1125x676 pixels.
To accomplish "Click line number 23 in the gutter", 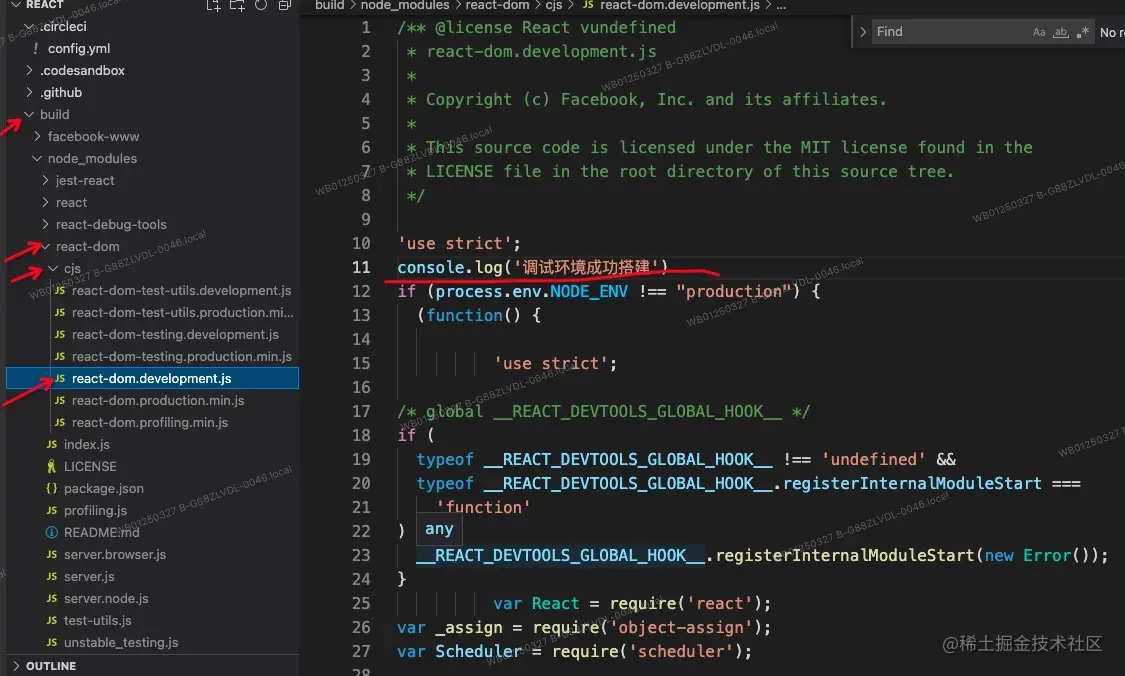I will 361,555.
